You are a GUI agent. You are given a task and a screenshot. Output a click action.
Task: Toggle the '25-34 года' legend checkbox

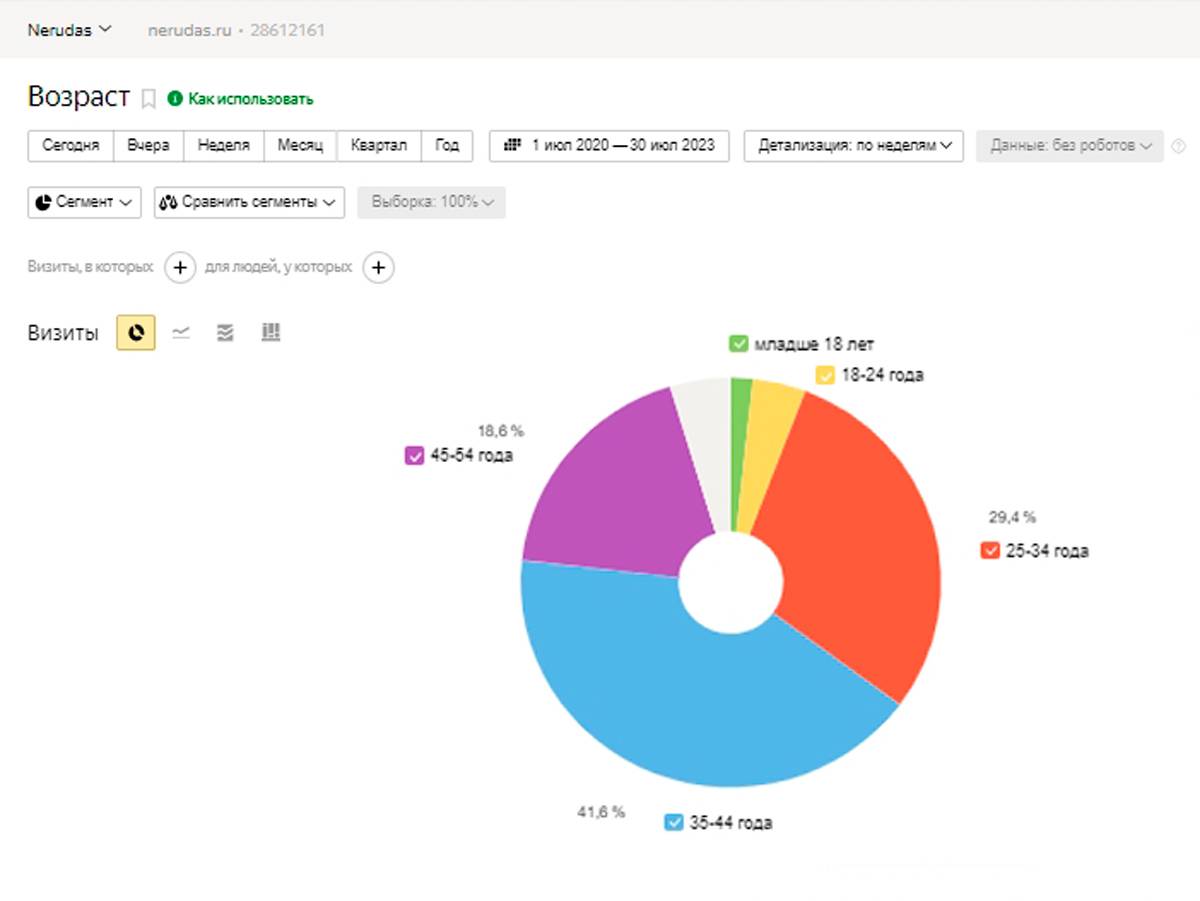[x=990, y=551]
